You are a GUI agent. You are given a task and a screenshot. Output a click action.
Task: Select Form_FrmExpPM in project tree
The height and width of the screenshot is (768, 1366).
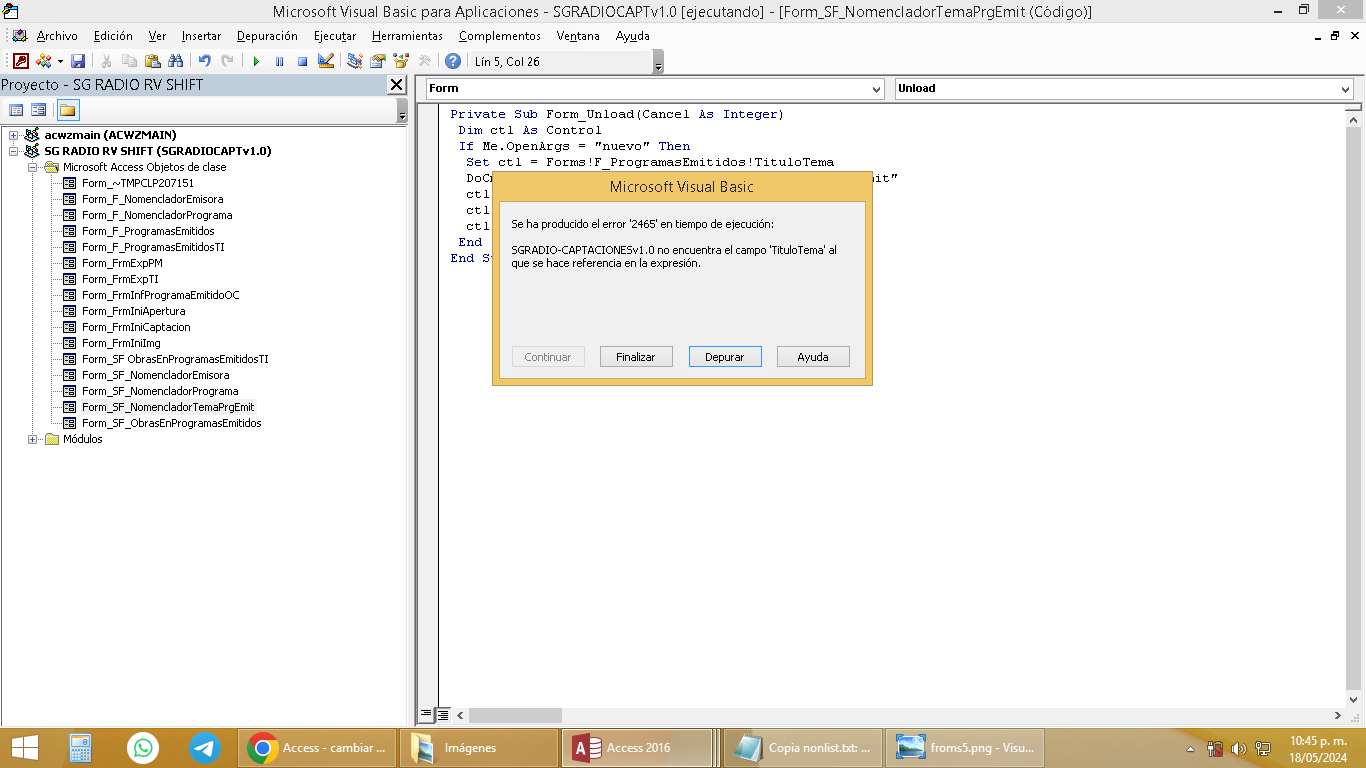tap(122, 263)
